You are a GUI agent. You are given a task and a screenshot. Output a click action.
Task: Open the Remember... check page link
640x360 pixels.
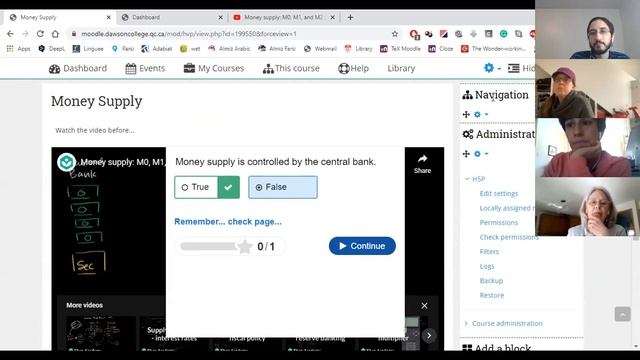(228, 222)
